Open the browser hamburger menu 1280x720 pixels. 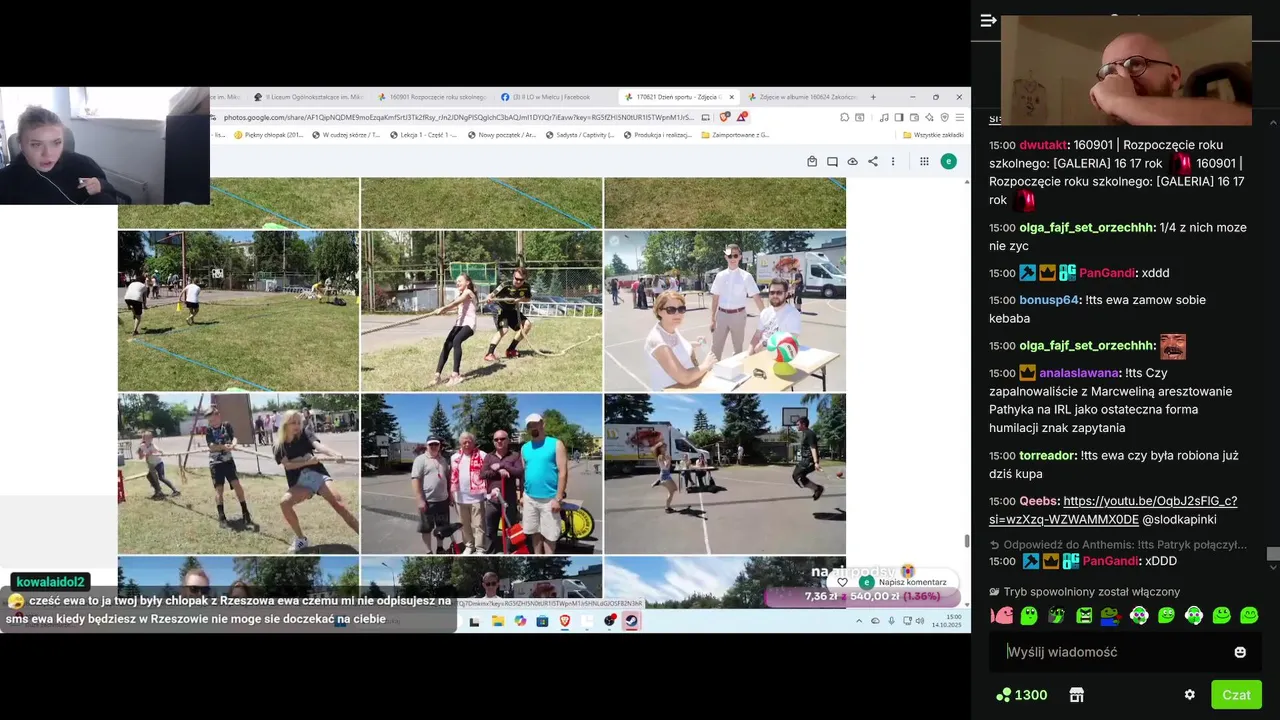click(x=959, y=117)
